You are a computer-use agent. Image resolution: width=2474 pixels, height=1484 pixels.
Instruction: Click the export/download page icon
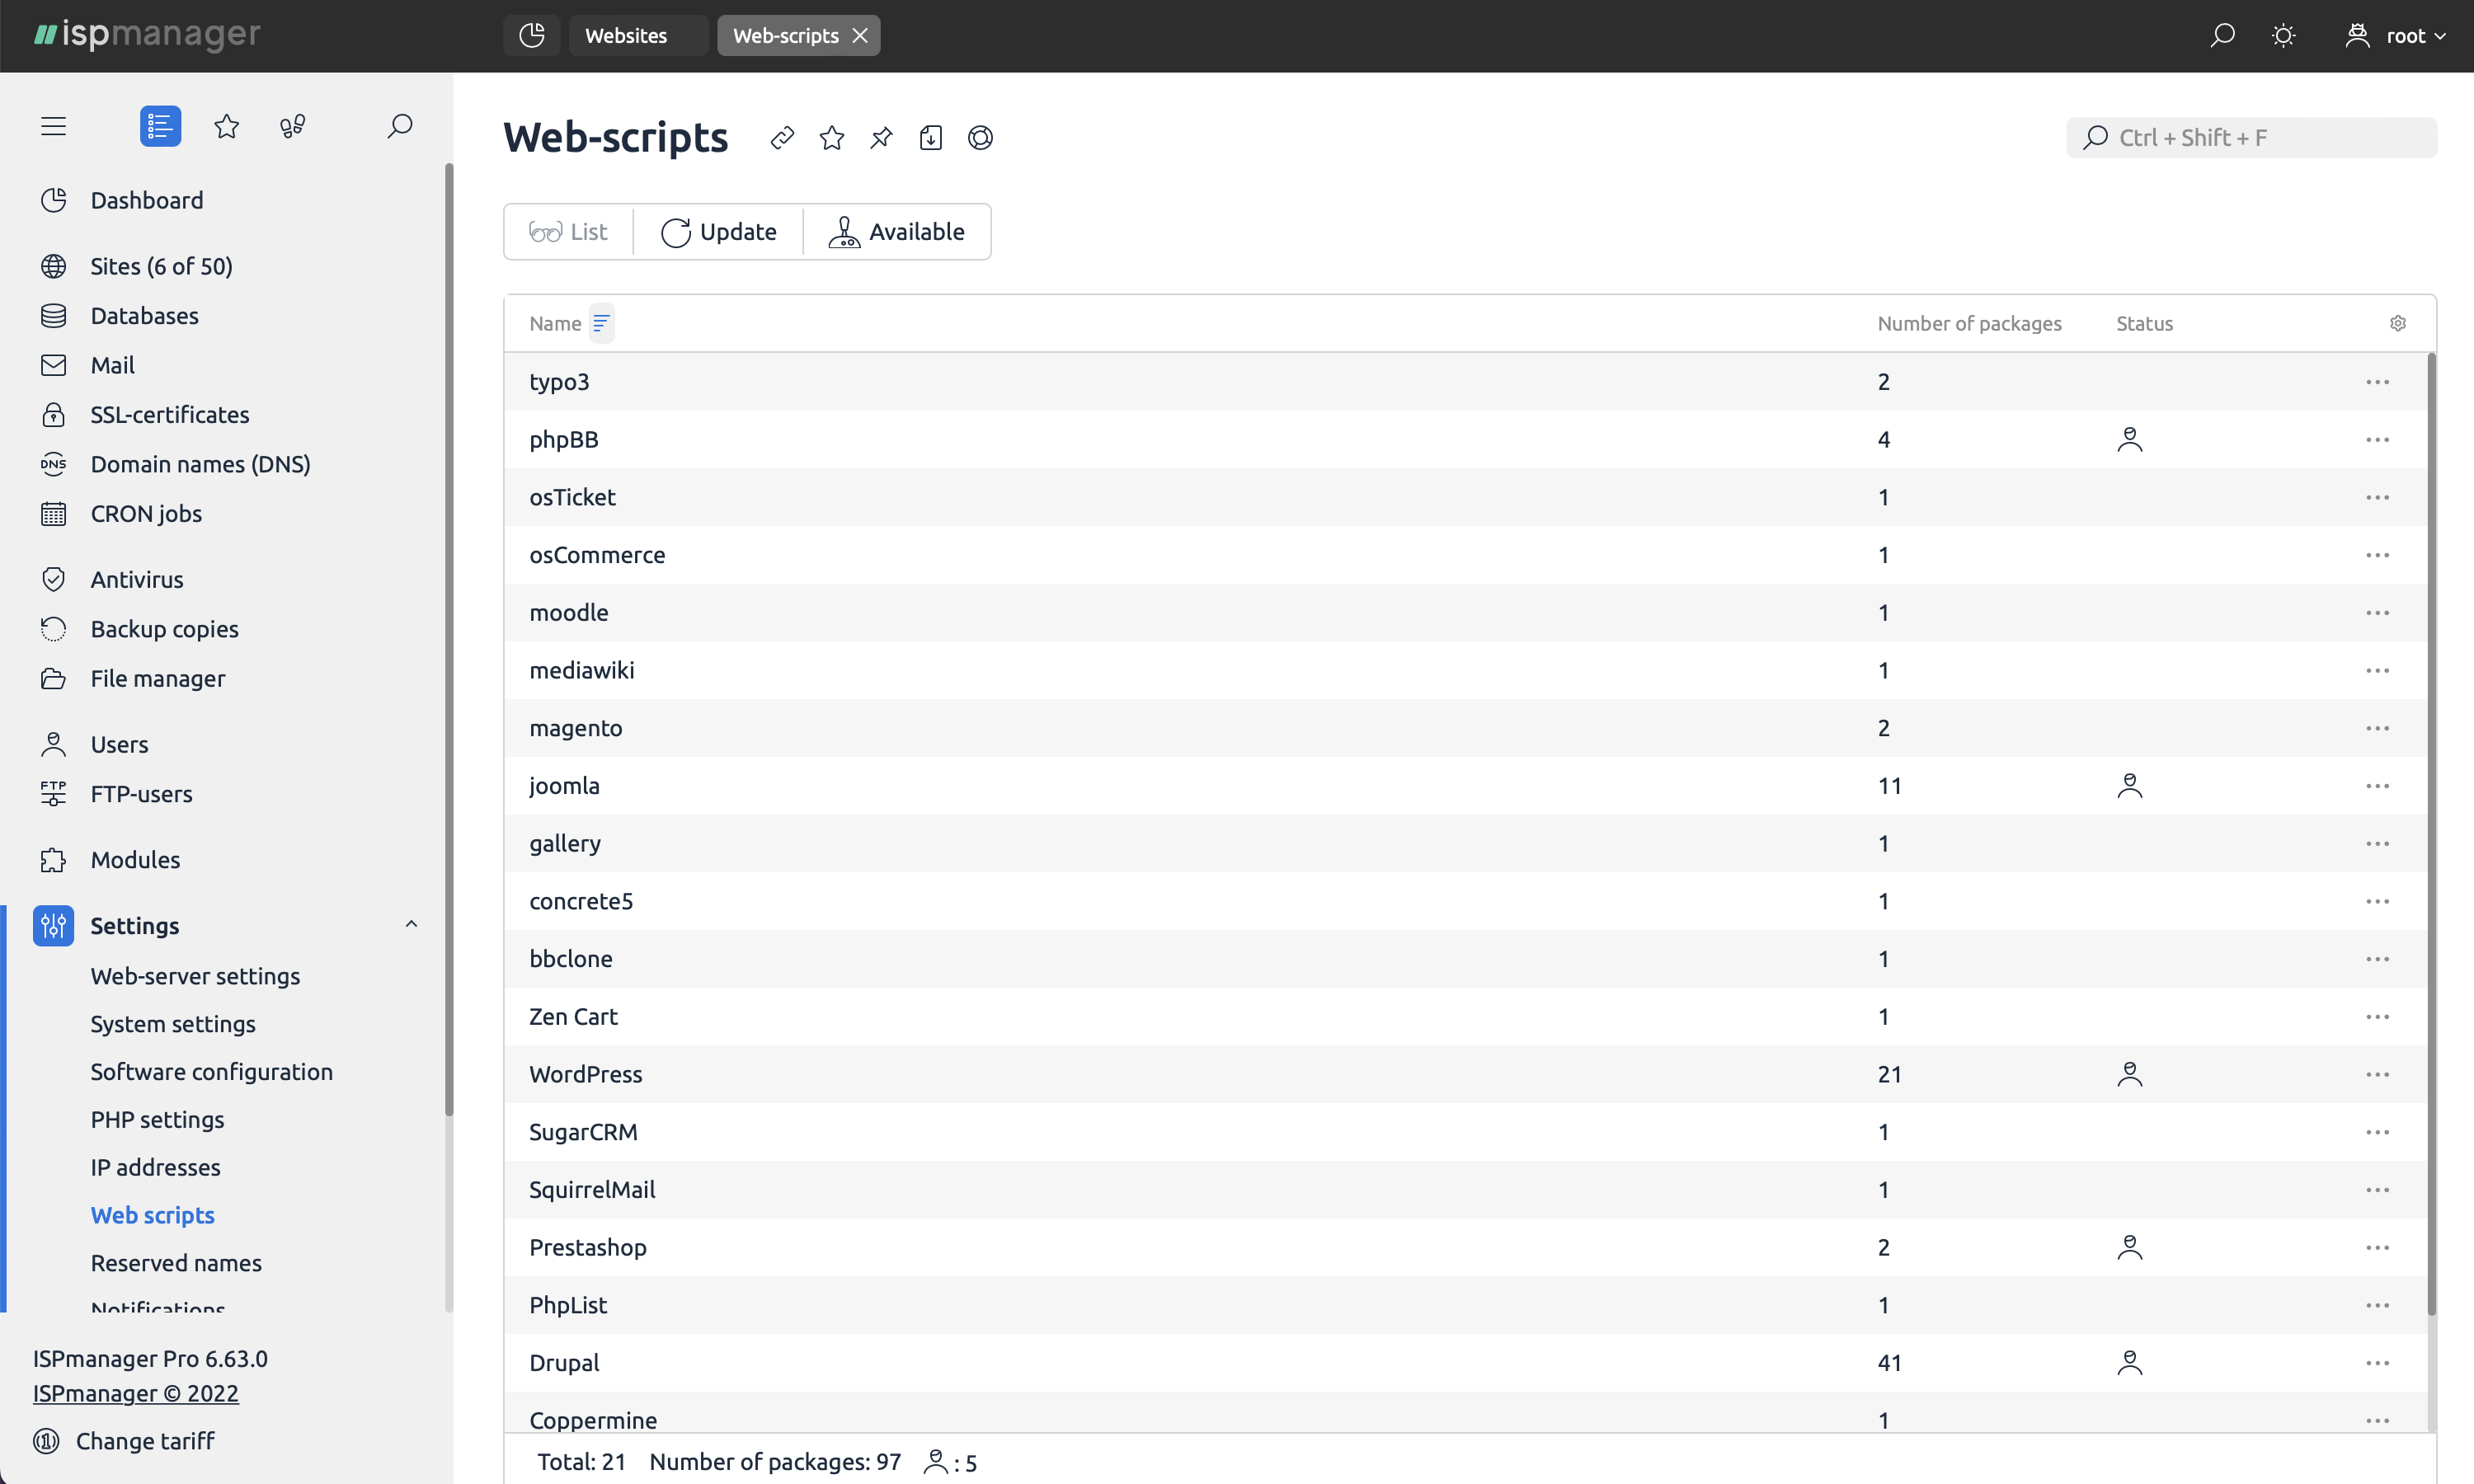tap(931, 137)
